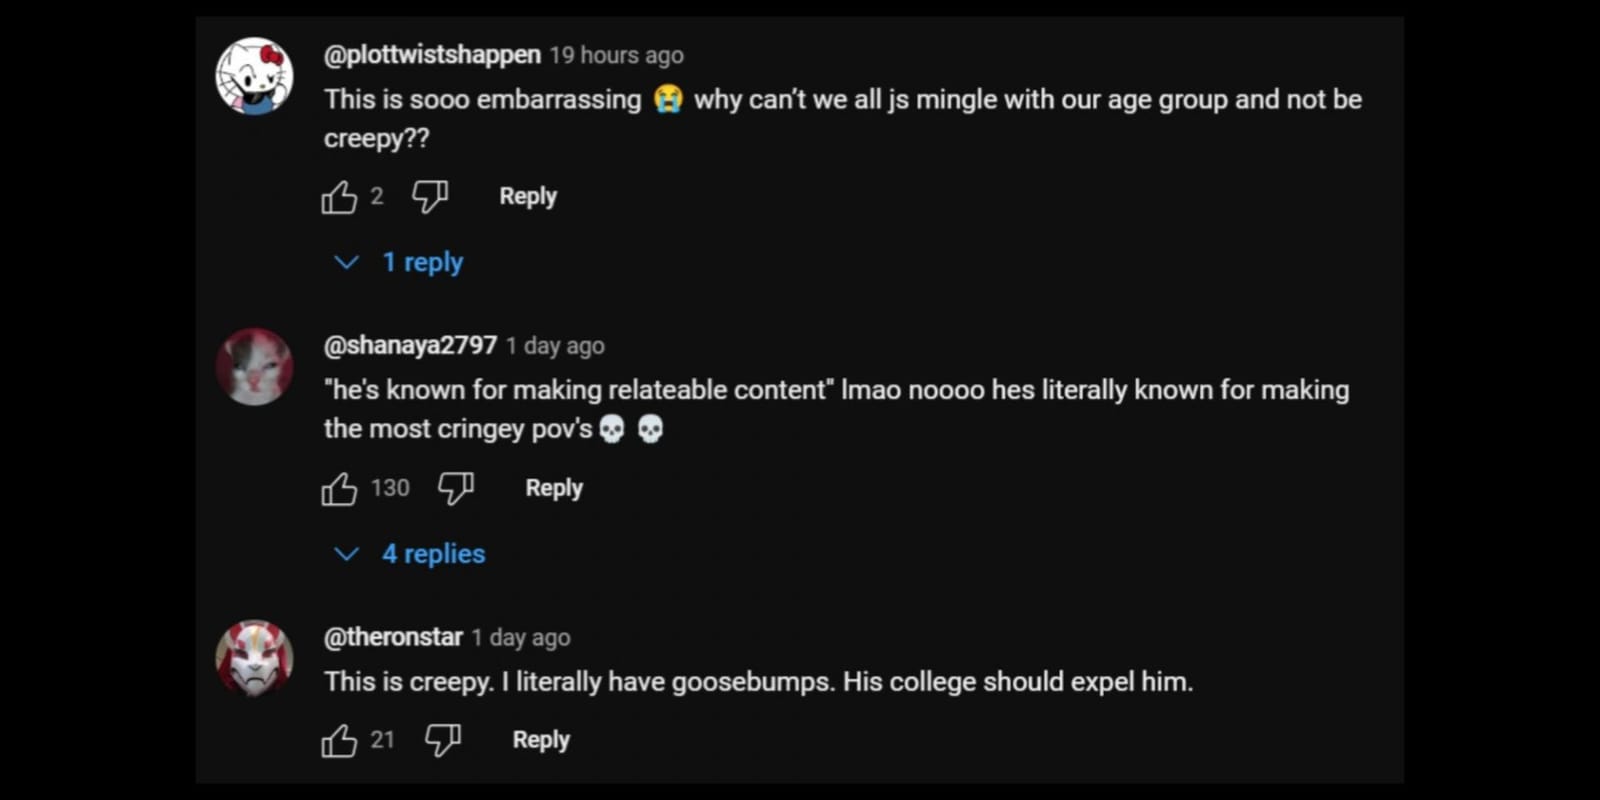
Task: Expand the 1 reply thread
Action: coord(423,262)
